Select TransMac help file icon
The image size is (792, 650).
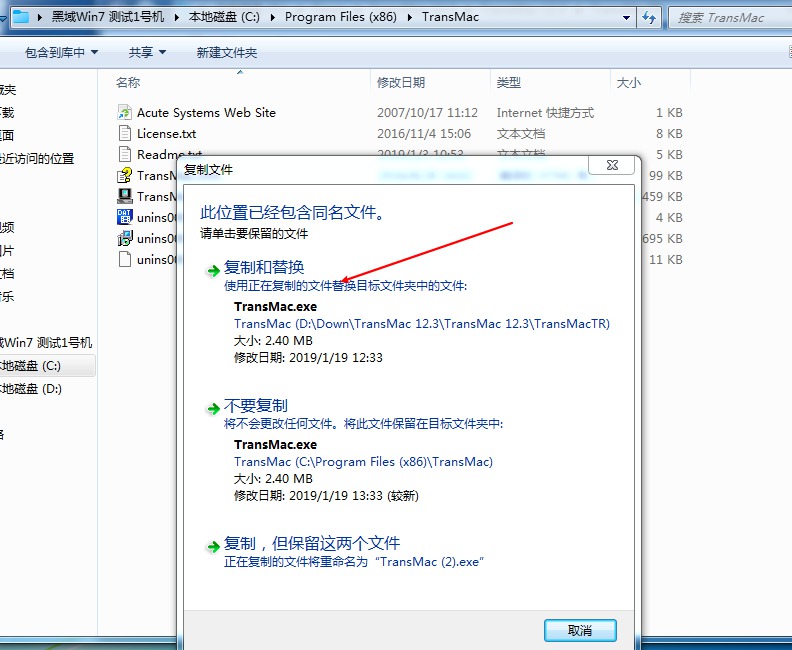(125, 175)
